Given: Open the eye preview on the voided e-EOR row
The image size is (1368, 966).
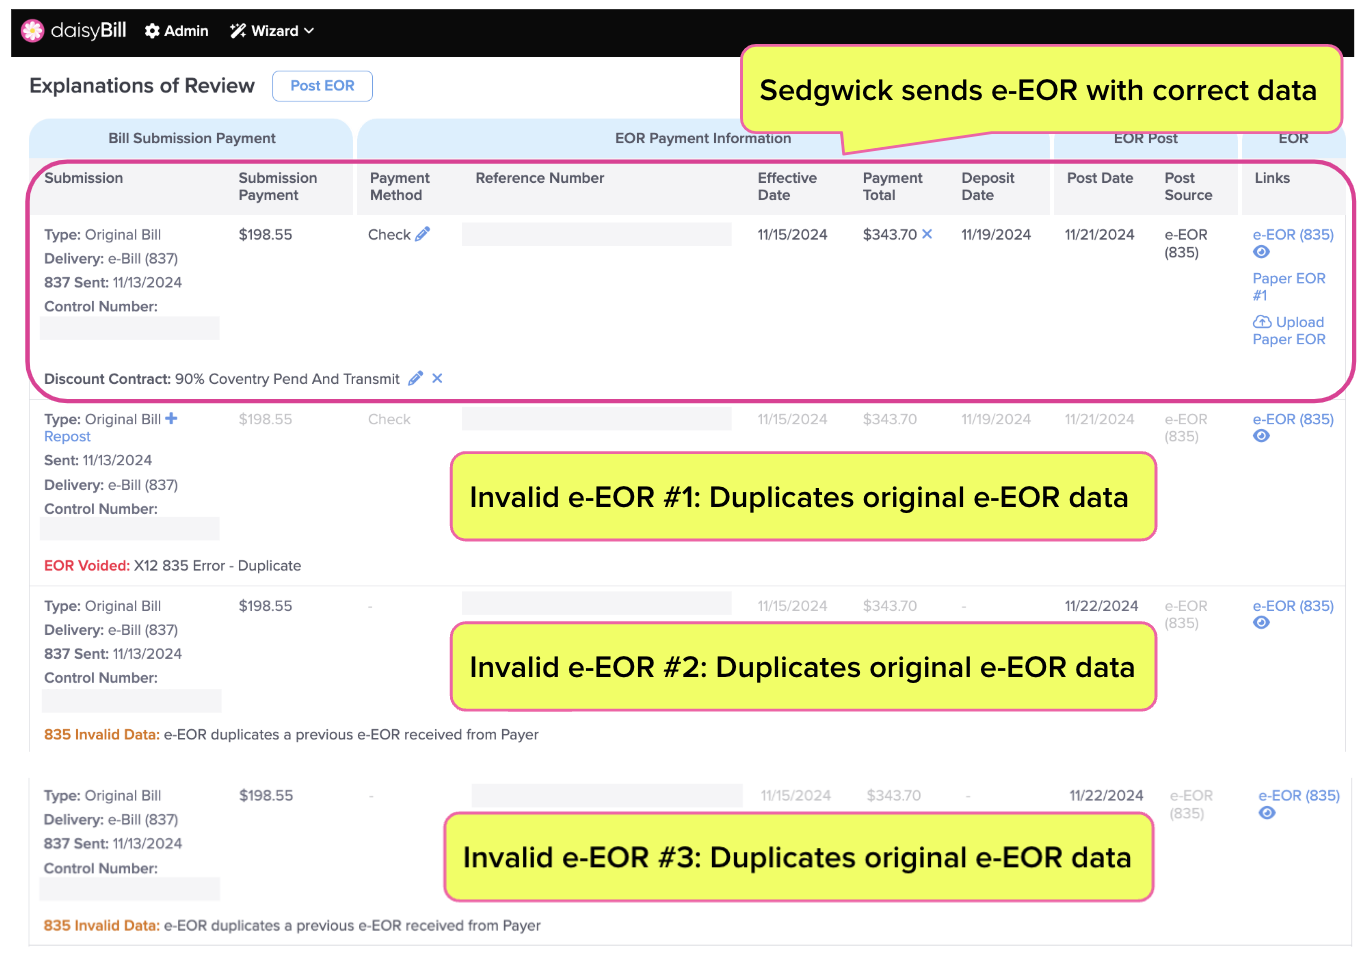Looking at the screenshot, I should pos(1261,437).
